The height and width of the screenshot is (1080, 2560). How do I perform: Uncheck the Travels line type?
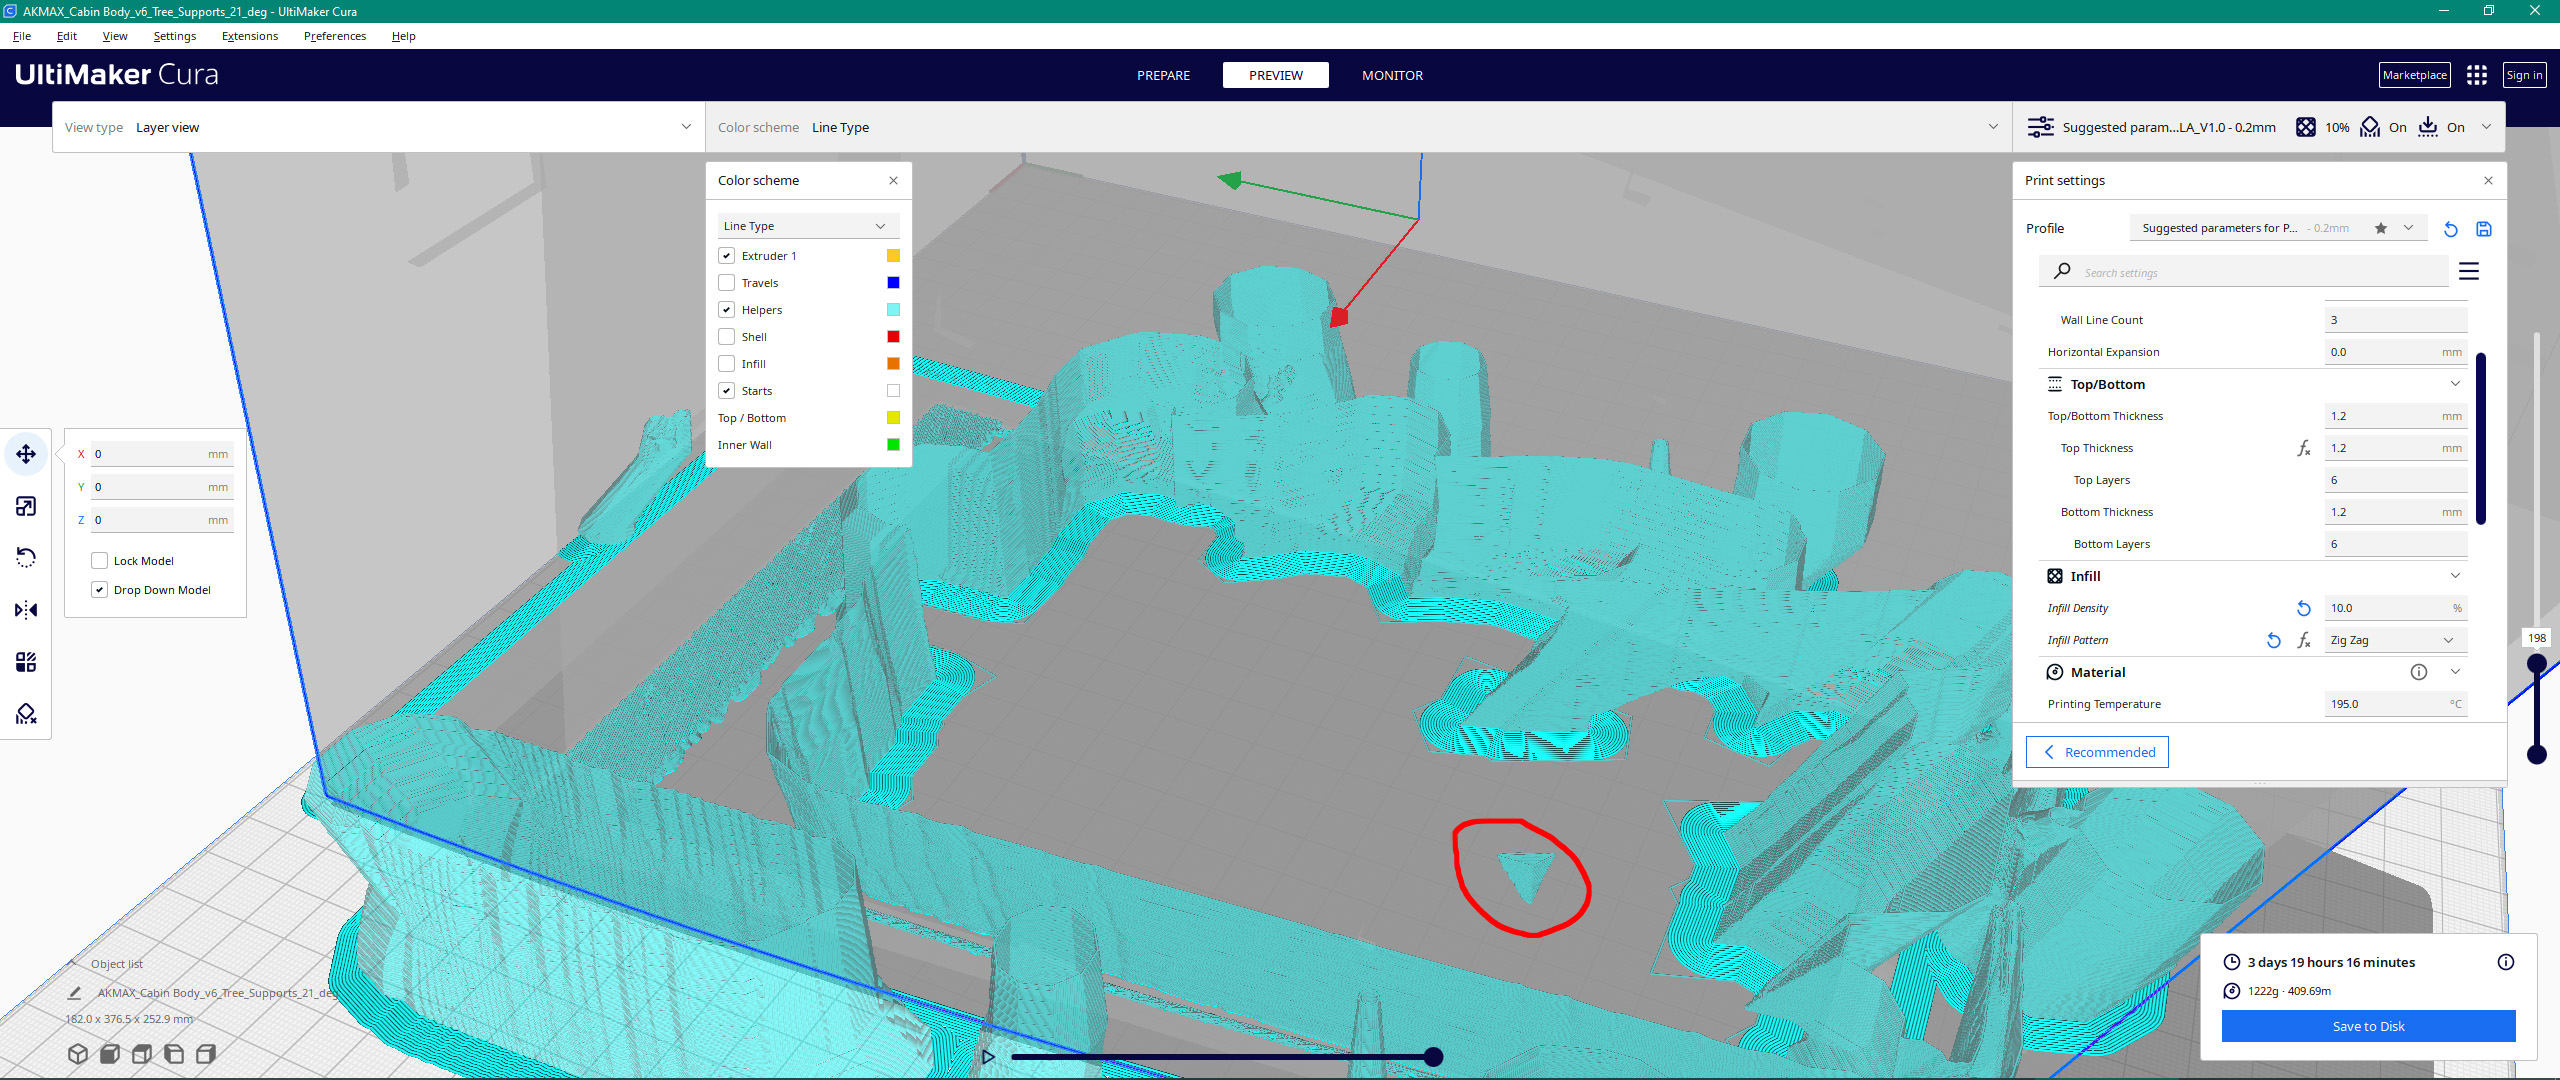pos(726,282)
